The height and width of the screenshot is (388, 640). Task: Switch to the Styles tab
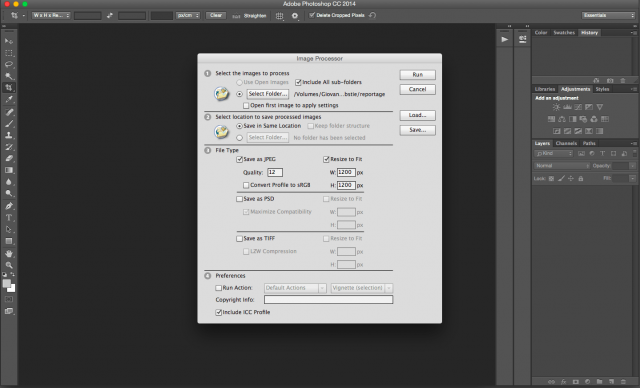(x=602, y=89)
